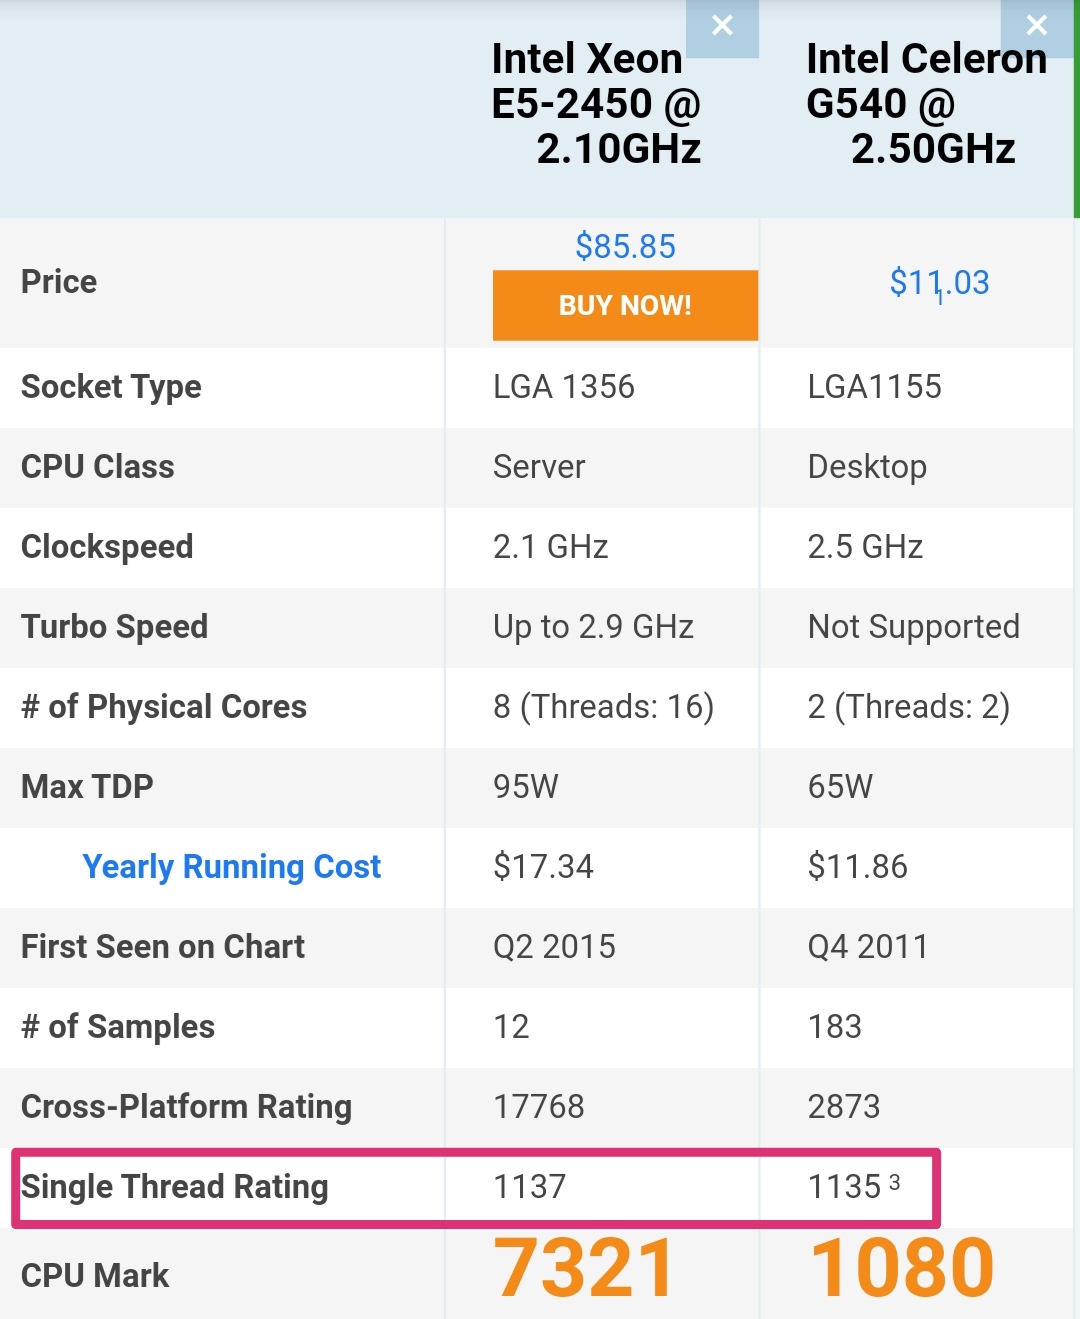The height and width of the screenshot is (1319, 1080).
Task: Select the 95W TDP value
Action: (526, 787)
